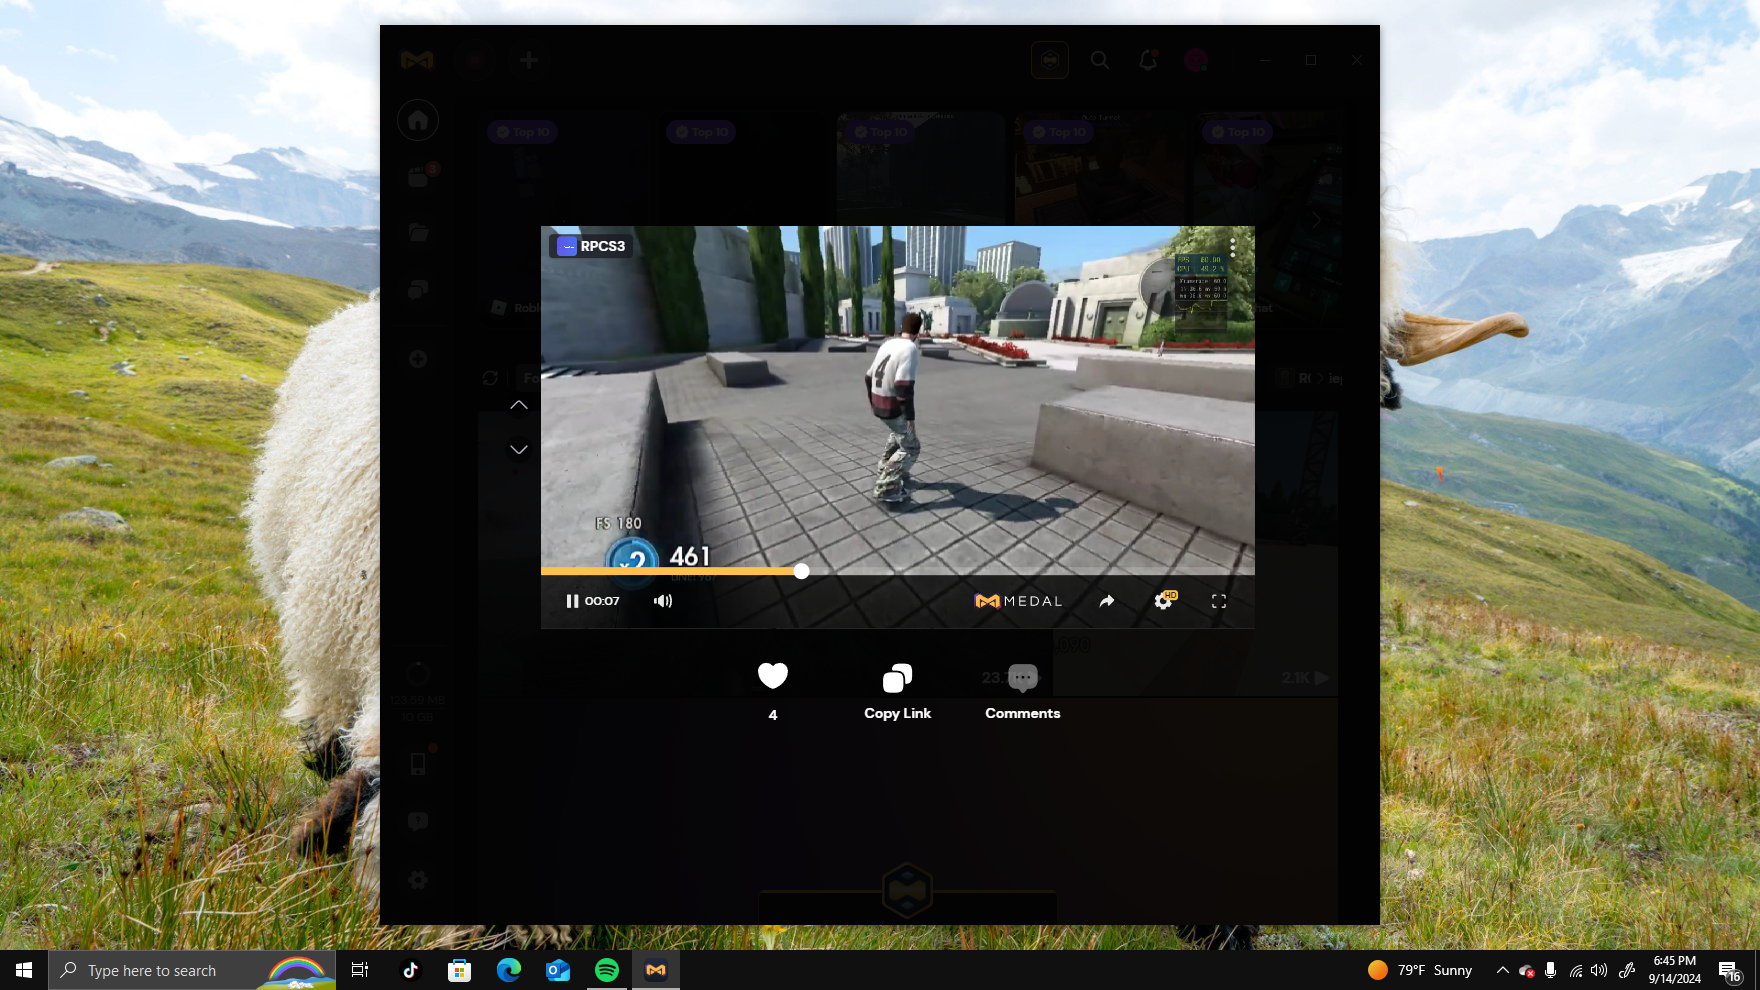This screenshot has height=990, width=1760.
Task: Click the taskbar search box
Action: pyautogui.click(x=192, y=970)
